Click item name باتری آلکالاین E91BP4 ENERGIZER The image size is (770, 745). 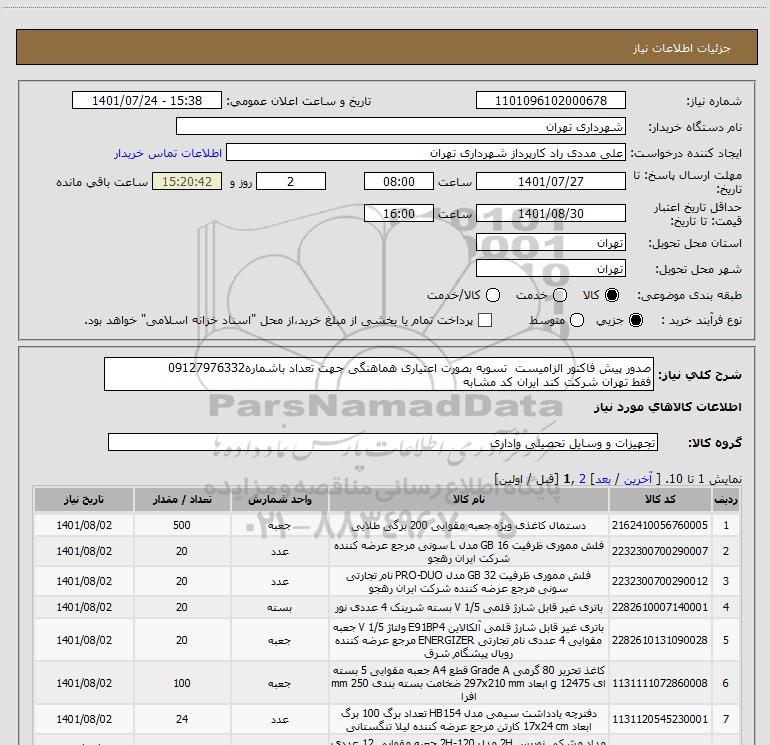[468, 640]
